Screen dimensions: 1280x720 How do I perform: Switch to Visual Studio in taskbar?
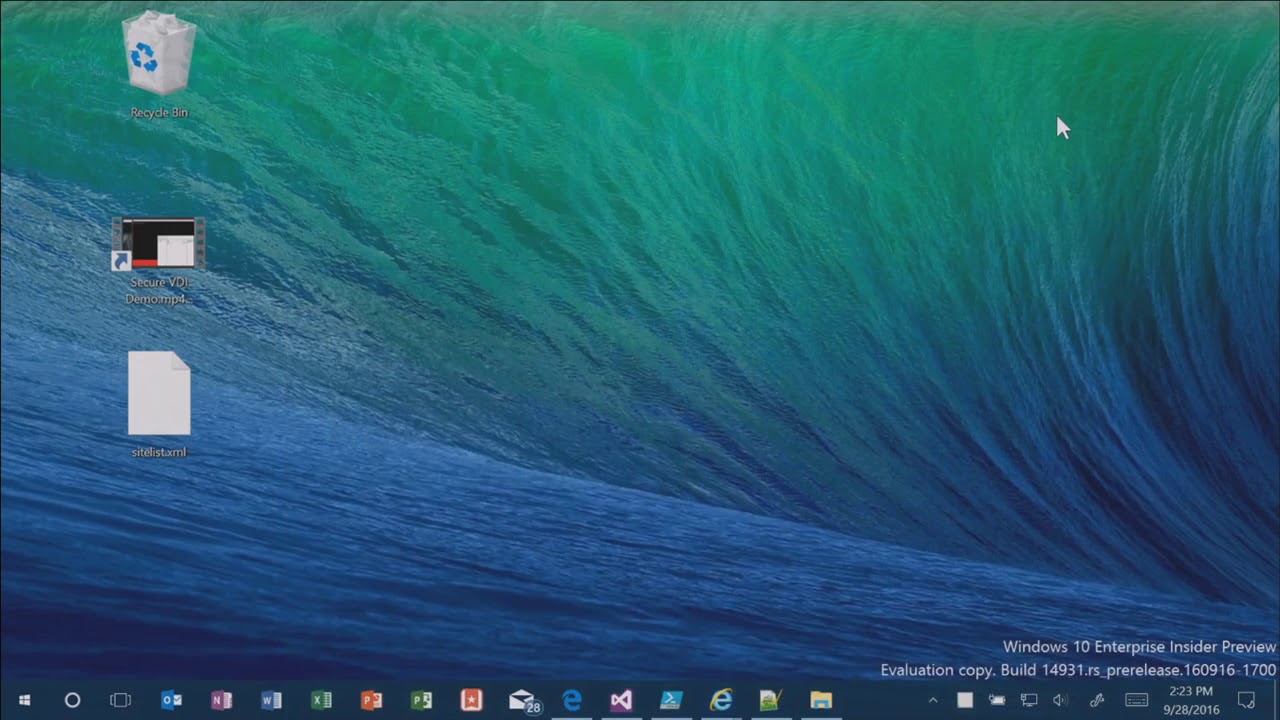click(x=621, y=700)
